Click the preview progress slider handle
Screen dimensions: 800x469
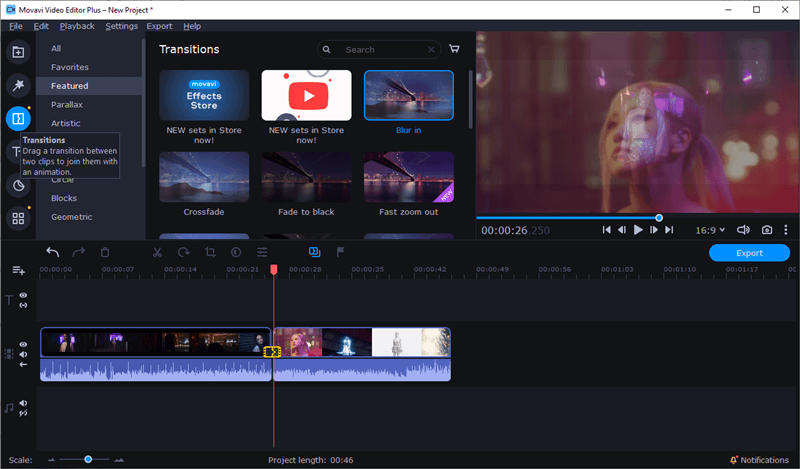click(x=659, y=218)
